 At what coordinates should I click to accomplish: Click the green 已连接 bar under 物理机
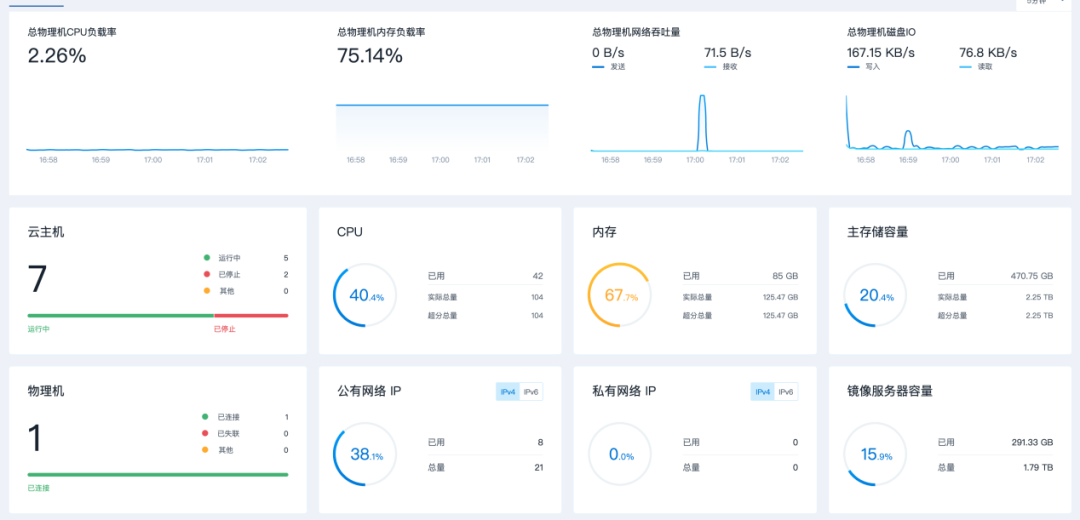click(157, 475)
